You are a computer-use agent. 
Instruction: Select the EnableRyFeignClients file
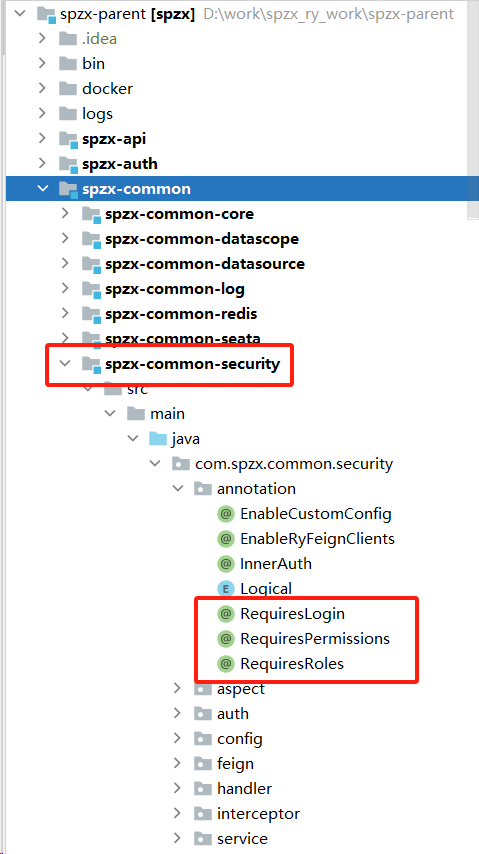click(x=317, y=539)
